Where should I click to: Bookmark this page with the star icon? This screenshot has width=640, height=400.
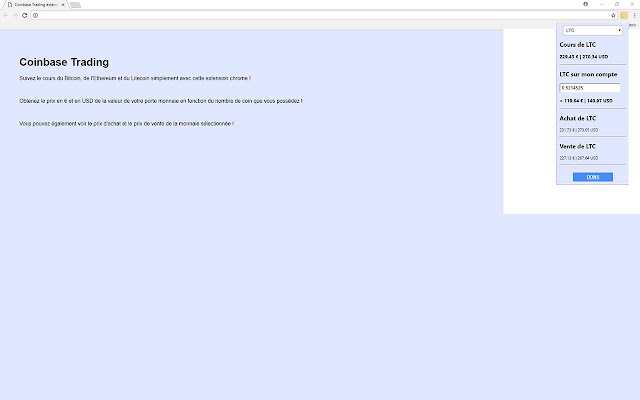(613, 15)
